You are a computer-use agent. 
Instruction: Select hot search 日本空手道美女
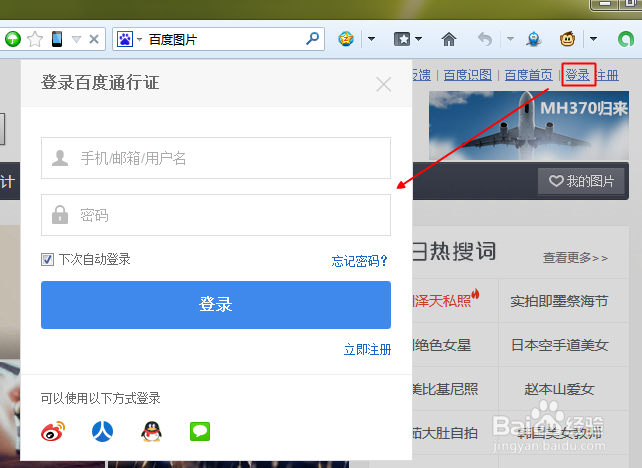(559, 345)
